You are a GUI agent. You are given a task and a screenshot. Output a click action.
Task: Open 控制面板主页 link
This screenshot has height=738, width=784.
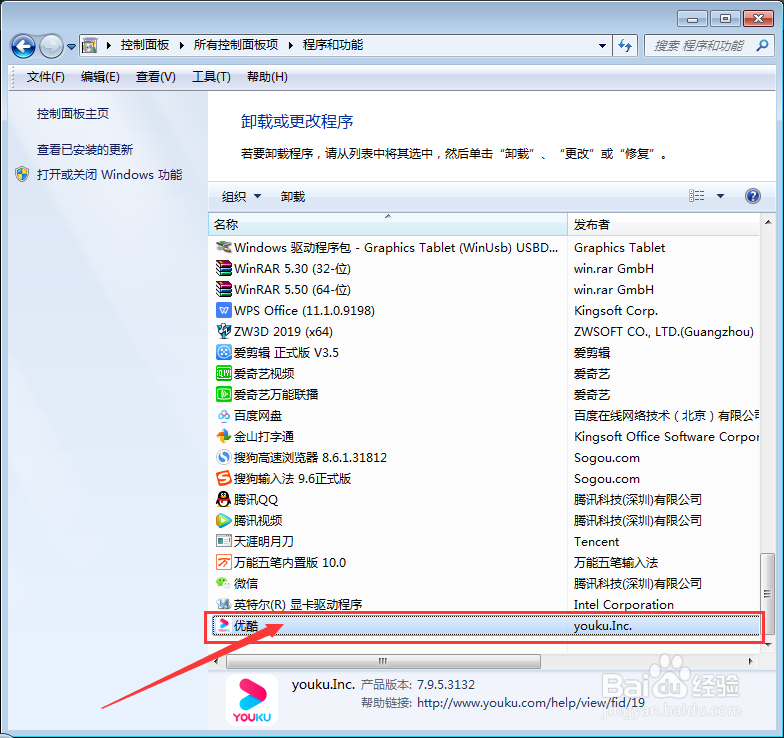[x=72, y=114]
